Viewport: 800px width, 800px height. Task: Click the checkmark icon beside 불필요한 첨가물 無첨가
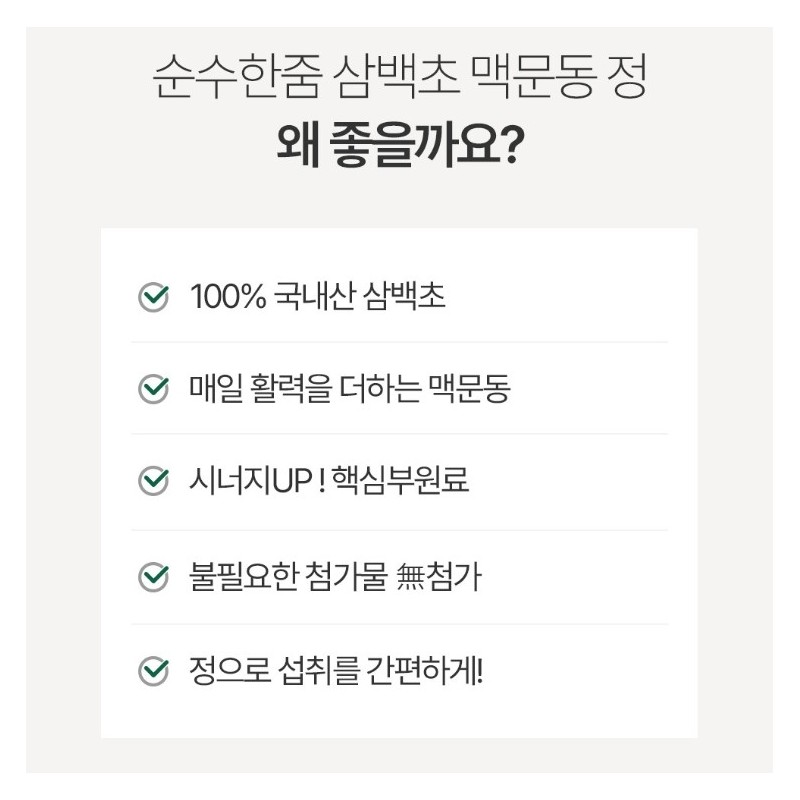pyautogui.click(x=154, y=577)
